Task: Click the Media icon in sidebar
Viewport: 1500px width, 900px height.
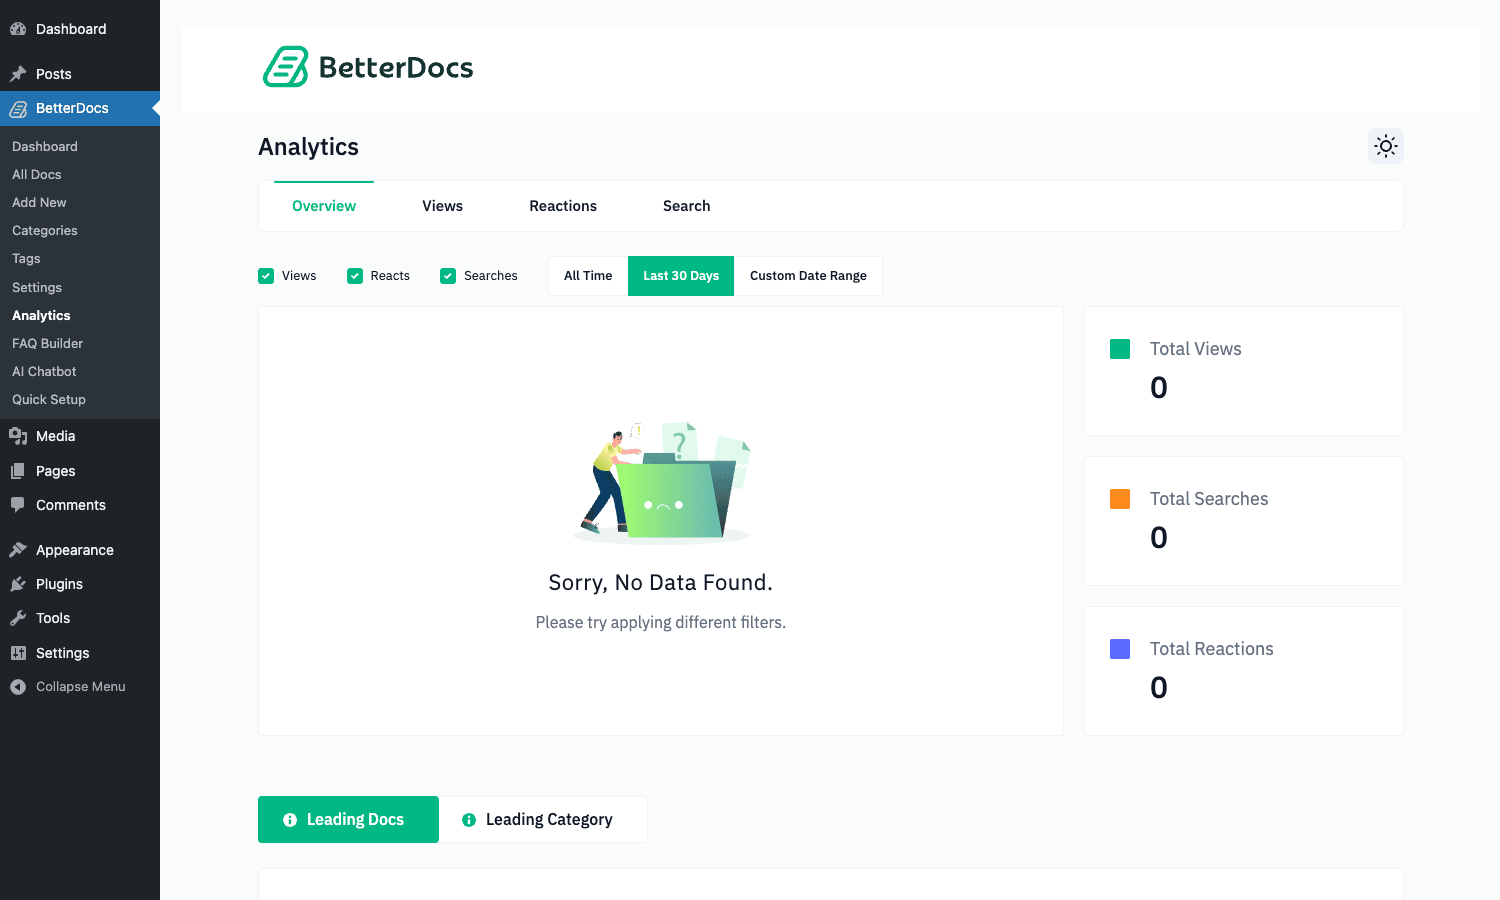Action: point(18,436)
